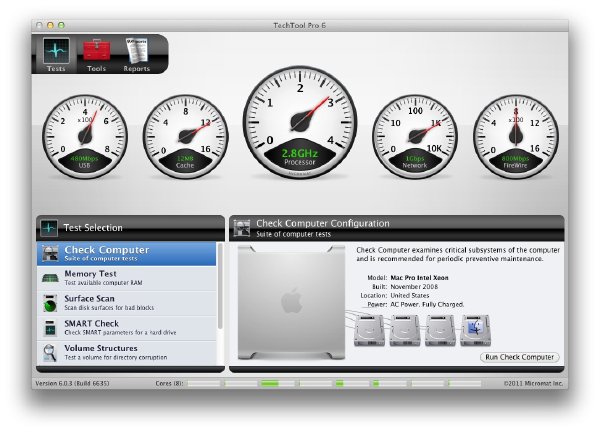
Task: Click the Network gauge
Action: (415, 137)
